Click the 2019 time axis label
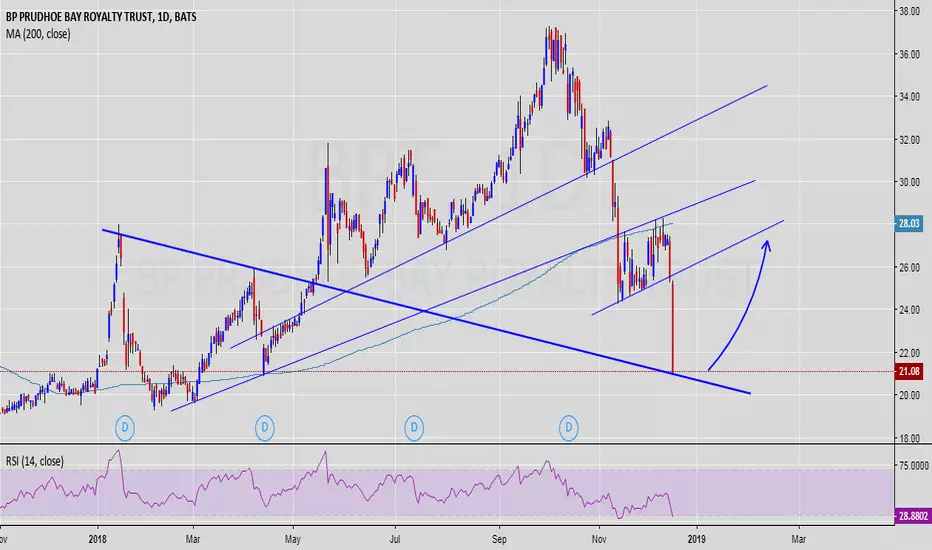 tap(697, 539)
